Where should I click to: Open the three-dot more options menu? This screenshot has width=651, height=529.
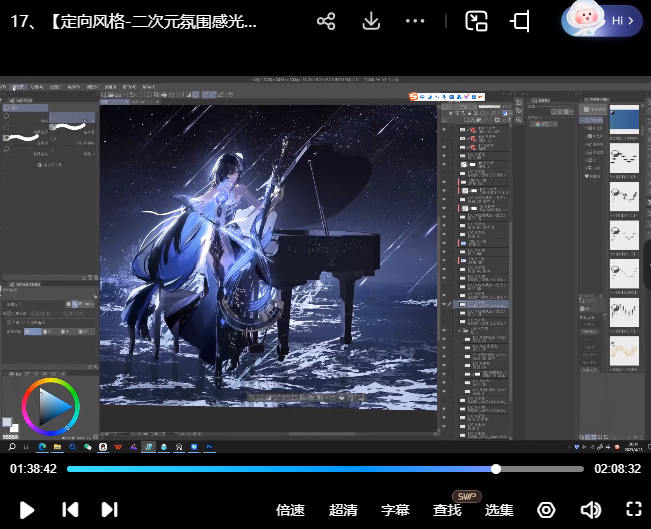tap(415, 21)
